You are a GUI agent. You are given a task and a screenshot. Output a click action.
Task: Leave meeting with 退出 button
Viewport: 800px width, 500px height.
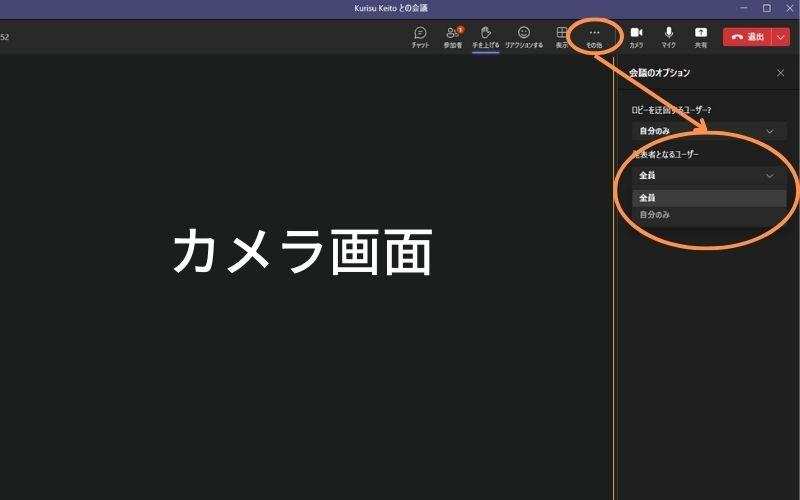(747, 37)
